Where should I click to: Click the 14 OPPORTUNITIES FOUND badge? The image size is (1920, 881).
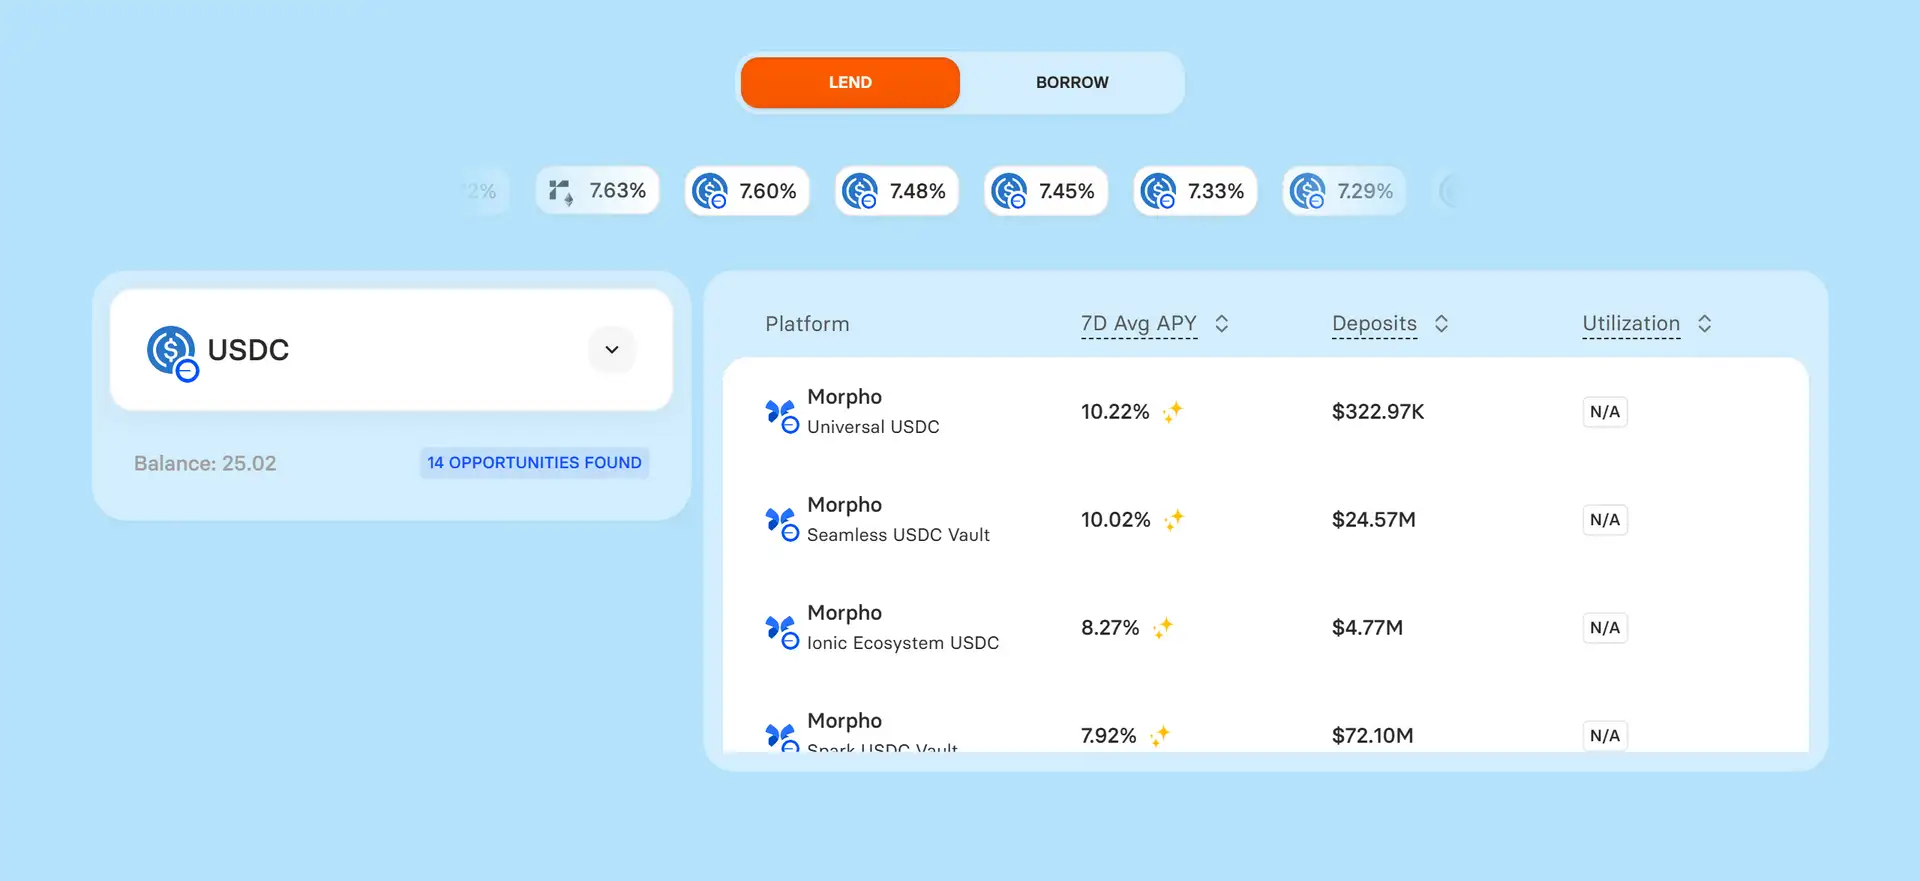(x=534, y=463)
